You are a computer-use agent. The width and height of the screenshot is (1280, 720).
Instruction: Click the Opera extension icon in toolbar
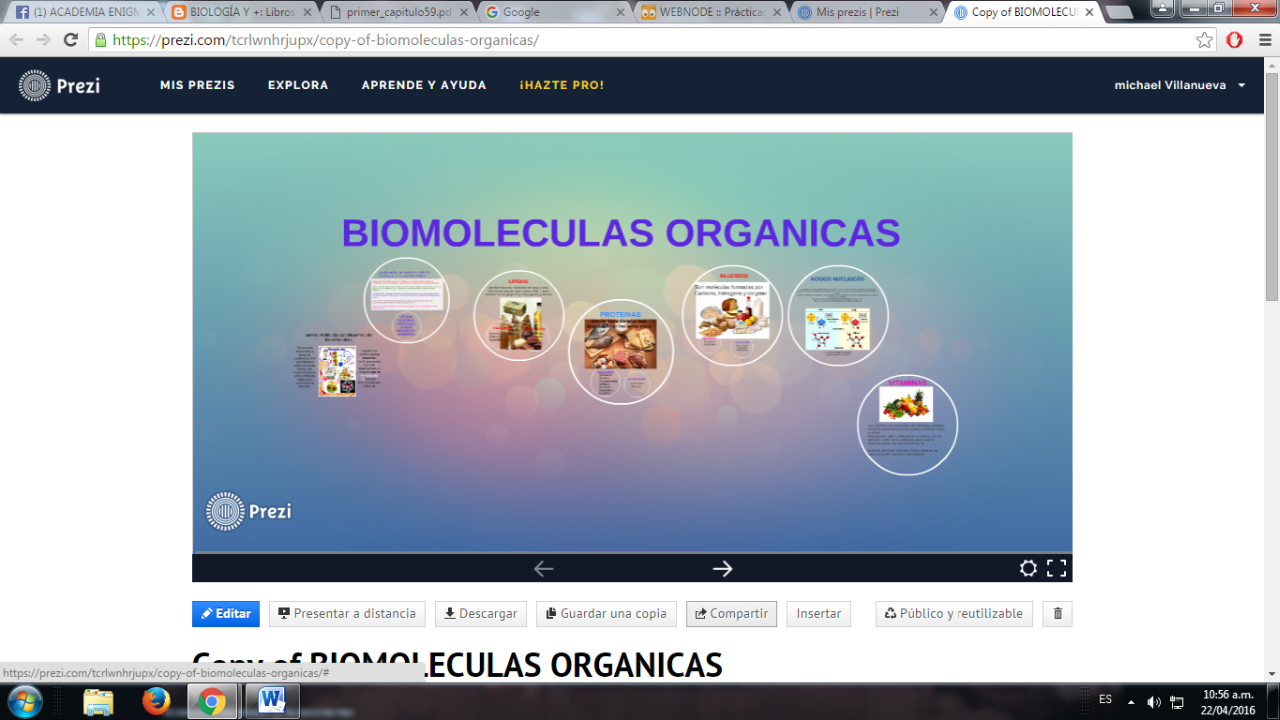1235,40
